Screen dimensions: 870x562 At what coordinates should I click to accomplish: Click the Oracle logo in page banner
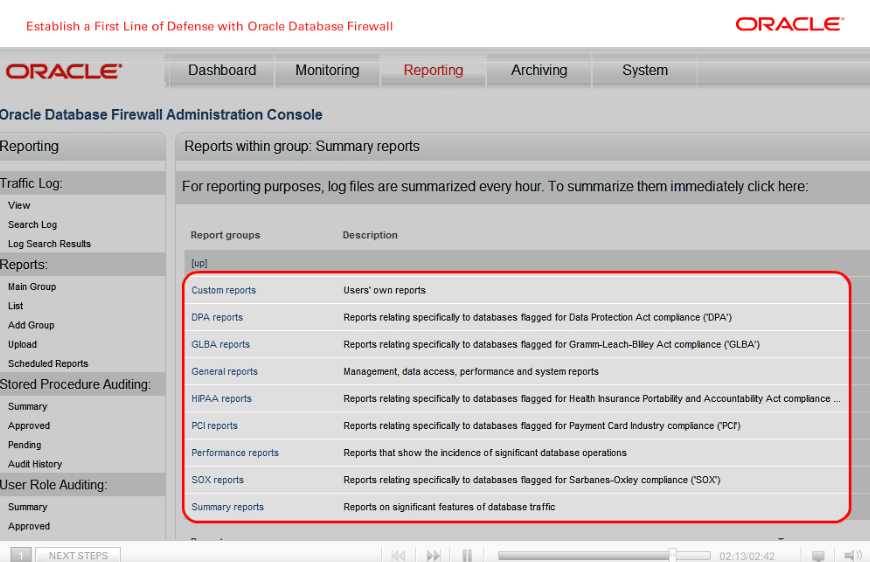[790, 24]
